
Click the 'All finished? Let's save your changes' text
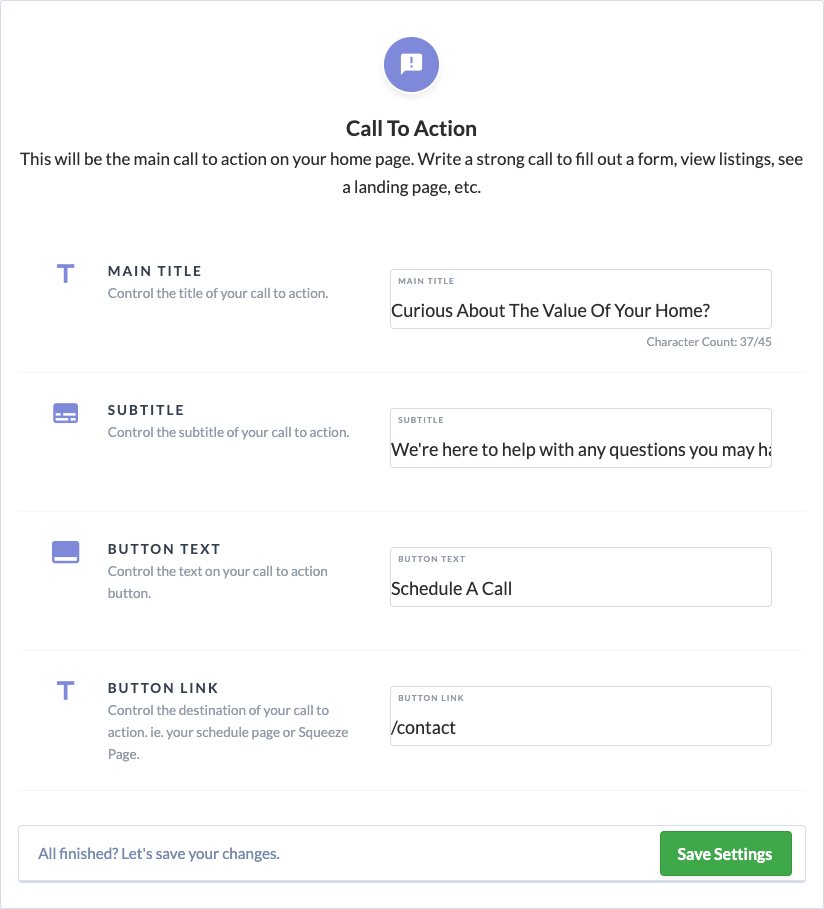point(159,854)
